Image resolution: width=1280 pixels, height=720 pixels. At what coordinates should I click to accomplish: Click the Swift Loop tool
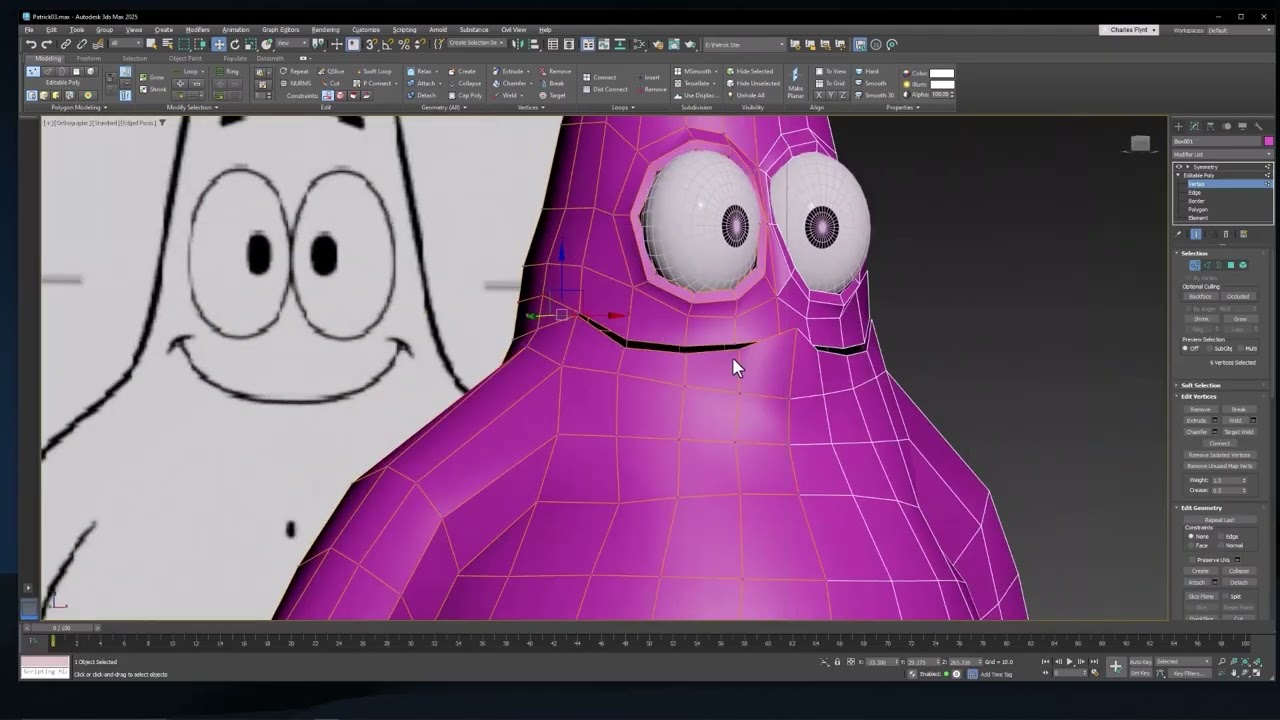pyautogui.click(x=371, y=71)
